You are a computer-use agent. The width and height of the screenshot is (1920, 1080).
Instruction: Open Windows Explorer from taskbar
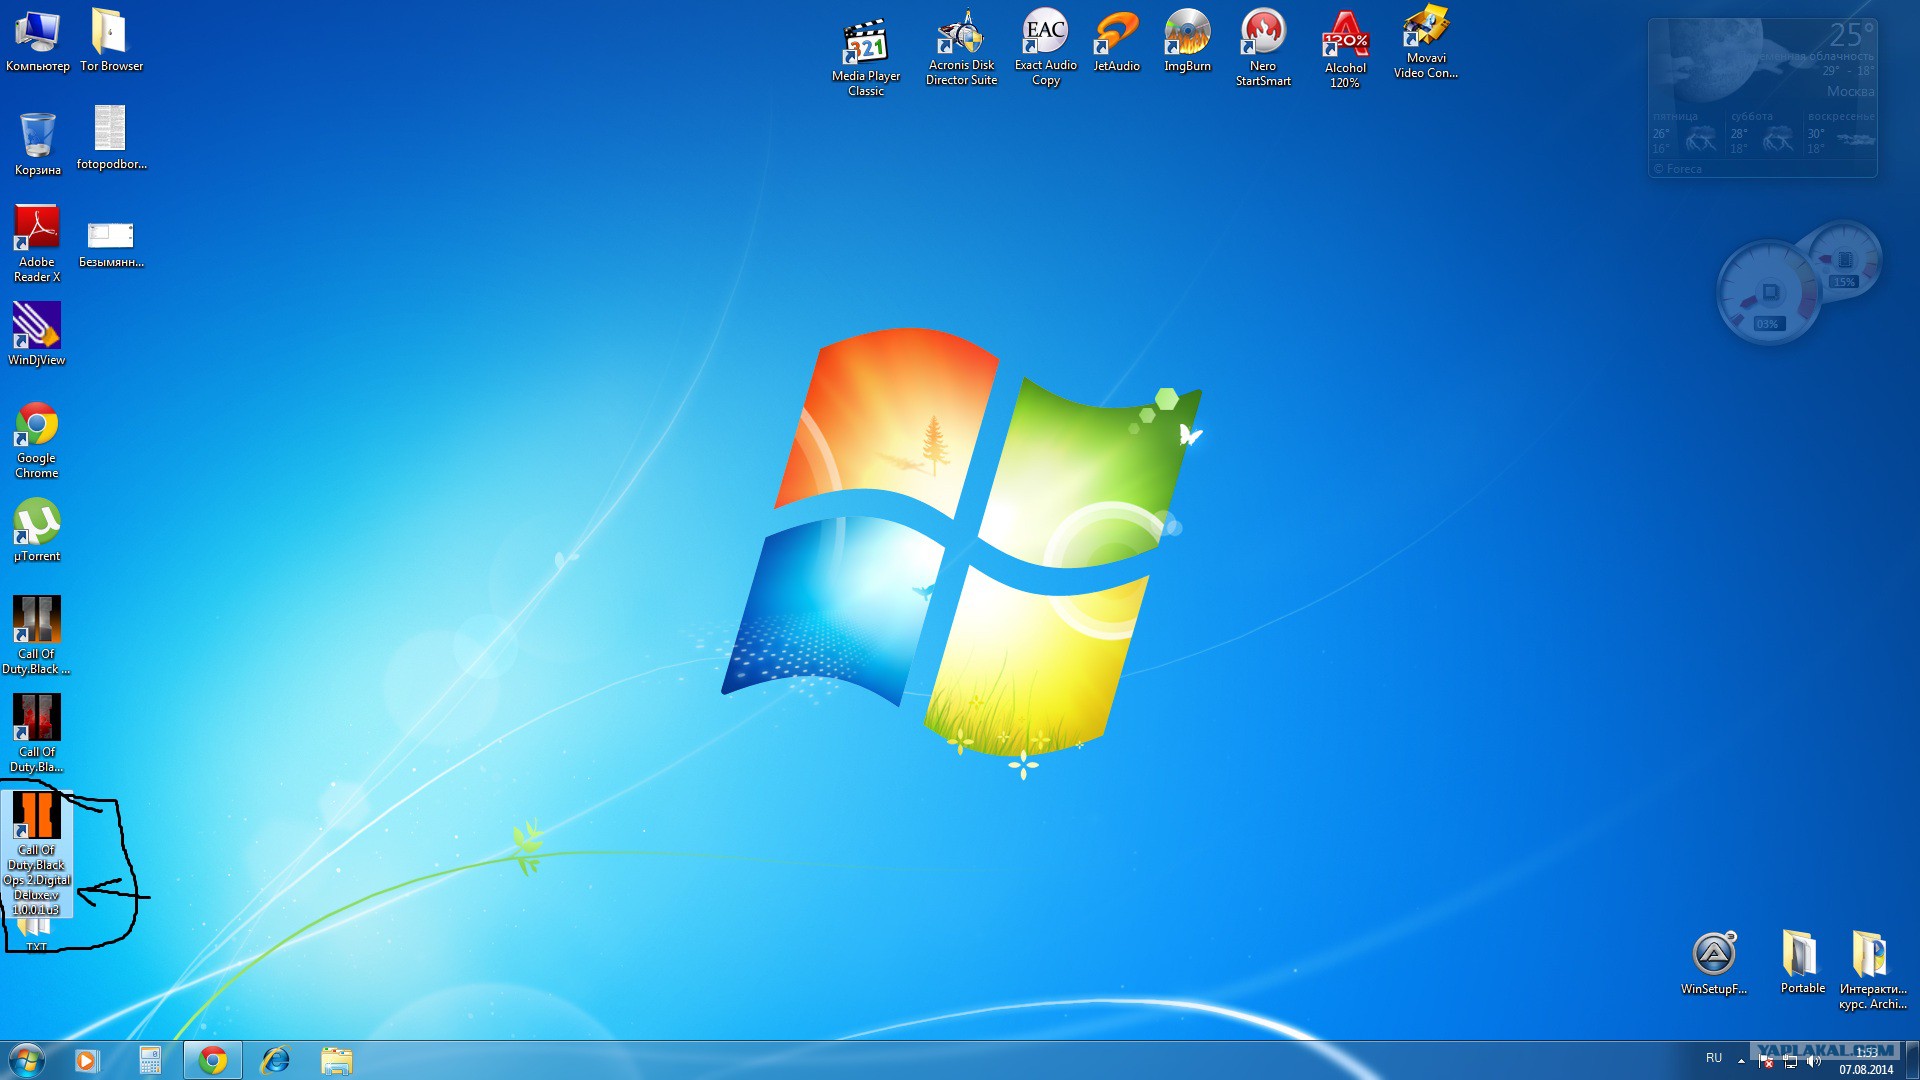point(337,1060)
